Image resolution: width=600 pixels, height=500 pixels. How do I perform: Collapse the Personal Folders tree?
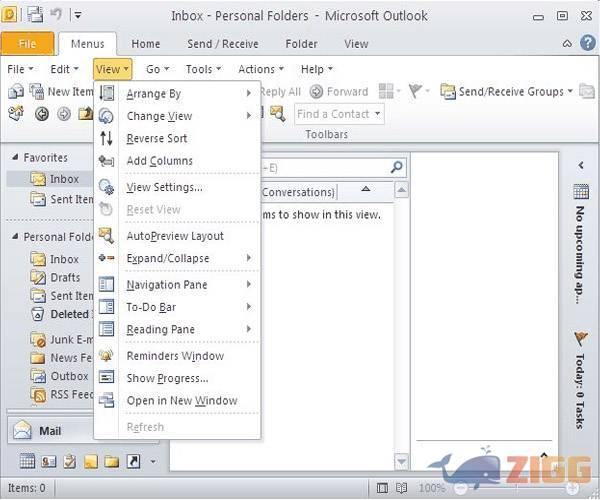coord(15,236)
